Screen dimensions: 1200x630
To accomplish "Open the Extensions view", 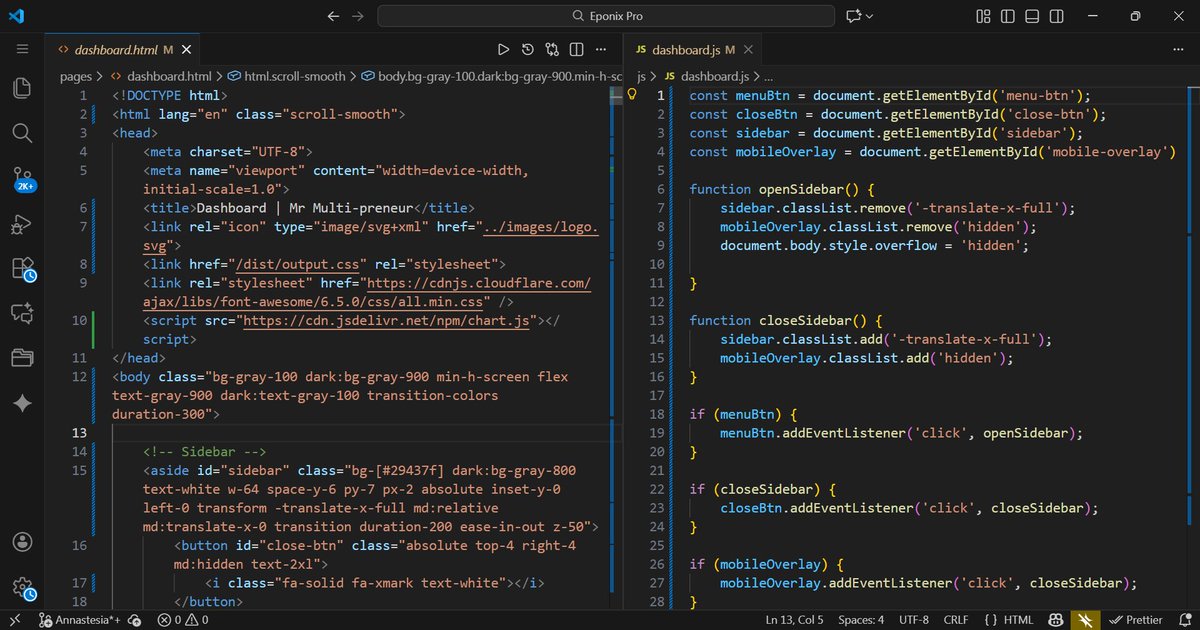I will click(x=22, y=269).
